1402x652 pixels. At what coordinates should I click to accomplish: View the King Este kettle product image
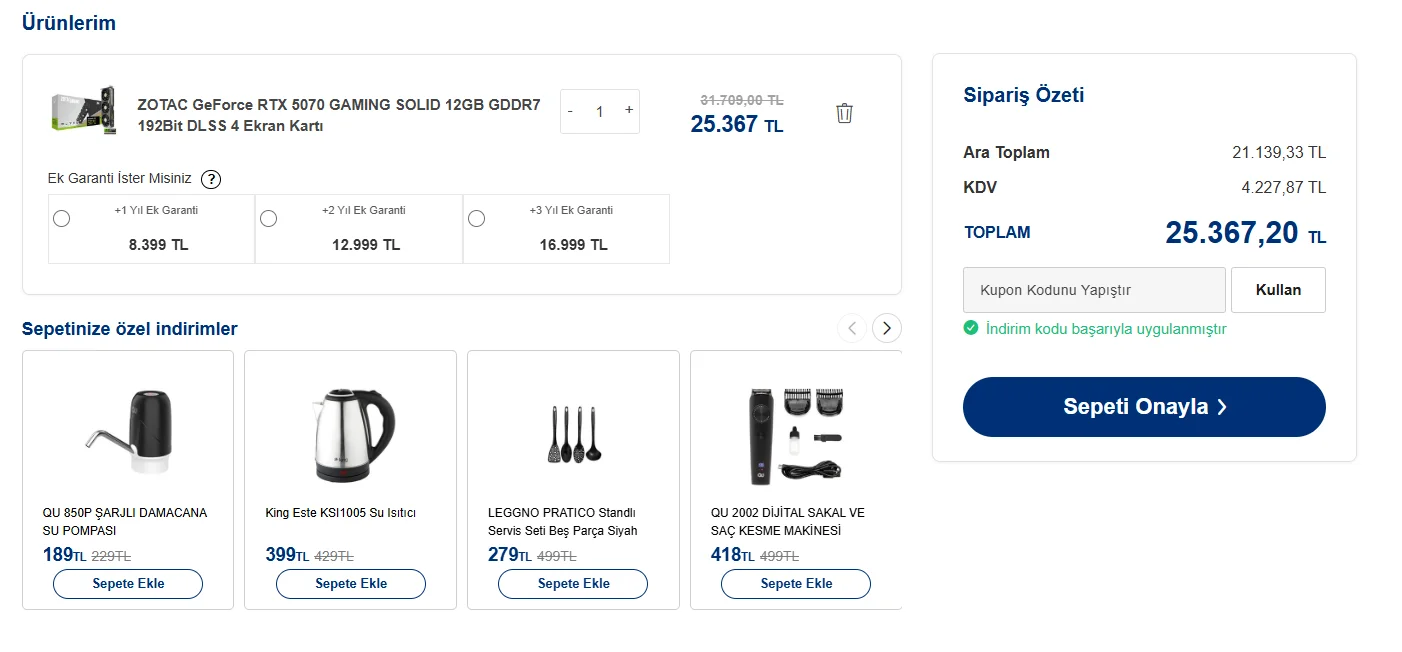tap(350, 434)
